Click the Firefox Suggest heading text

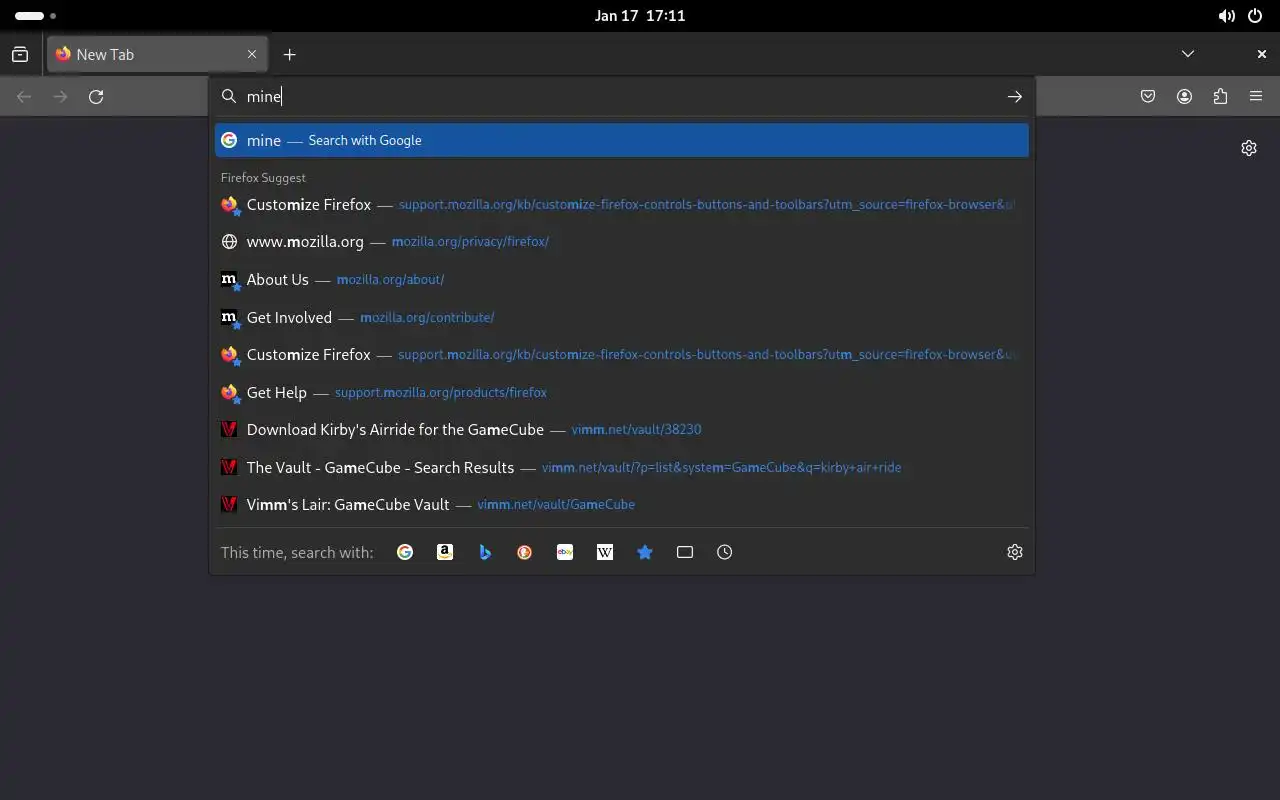[x=263, y=178]
